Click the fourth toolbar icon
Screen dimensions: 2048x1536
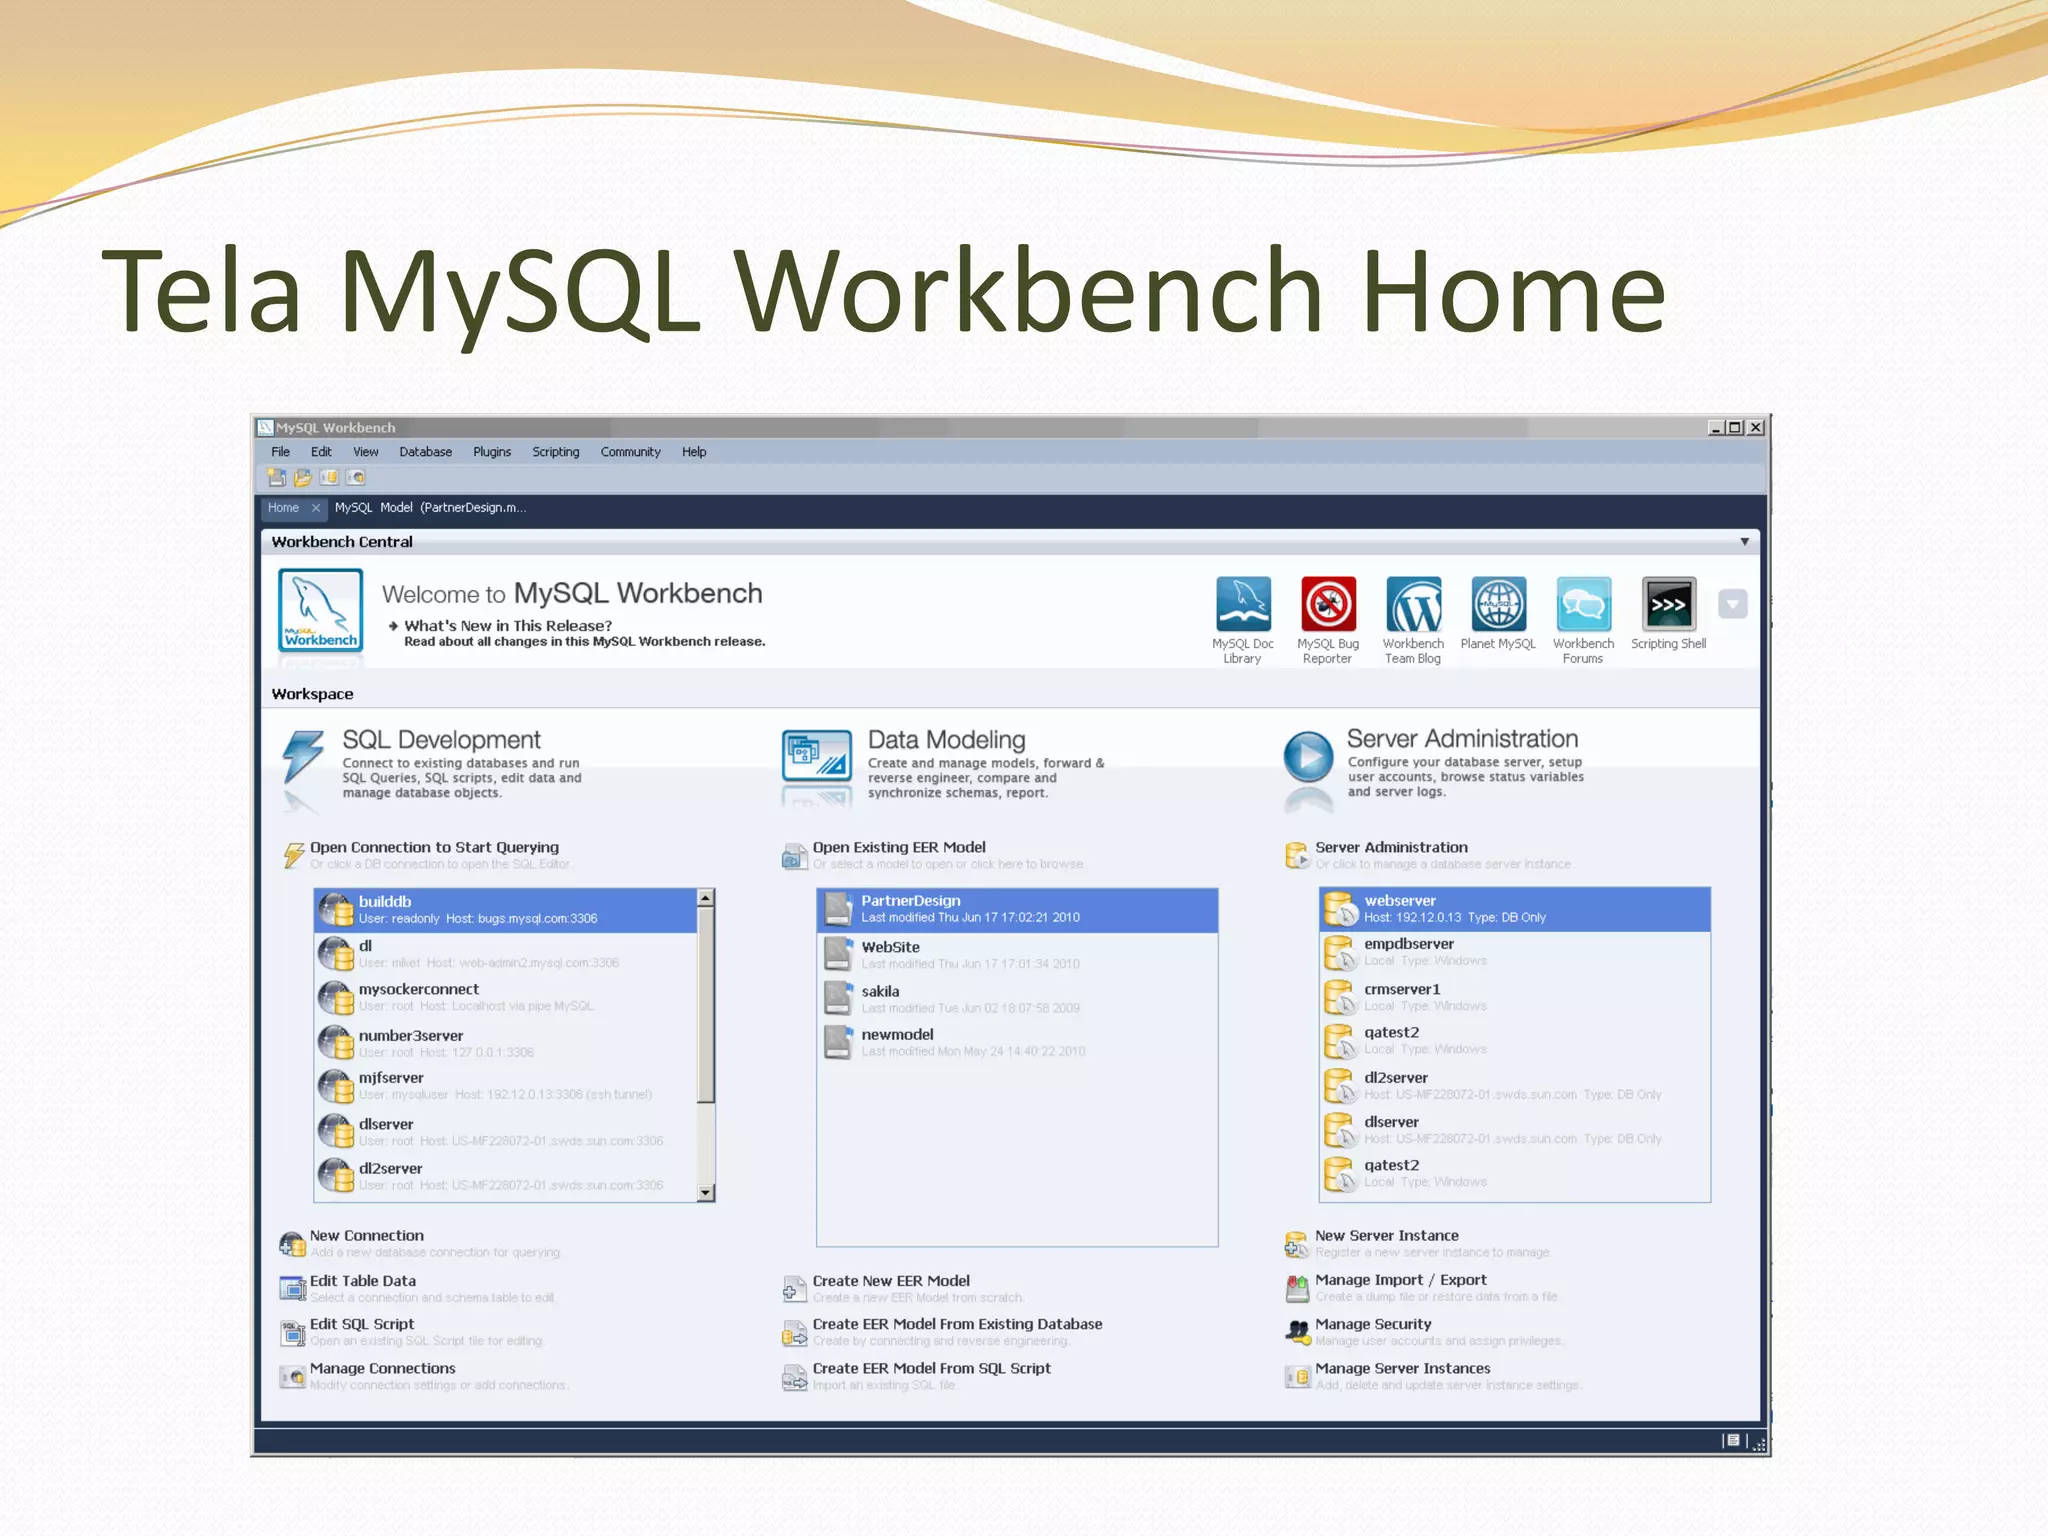[x=356, y=478]
